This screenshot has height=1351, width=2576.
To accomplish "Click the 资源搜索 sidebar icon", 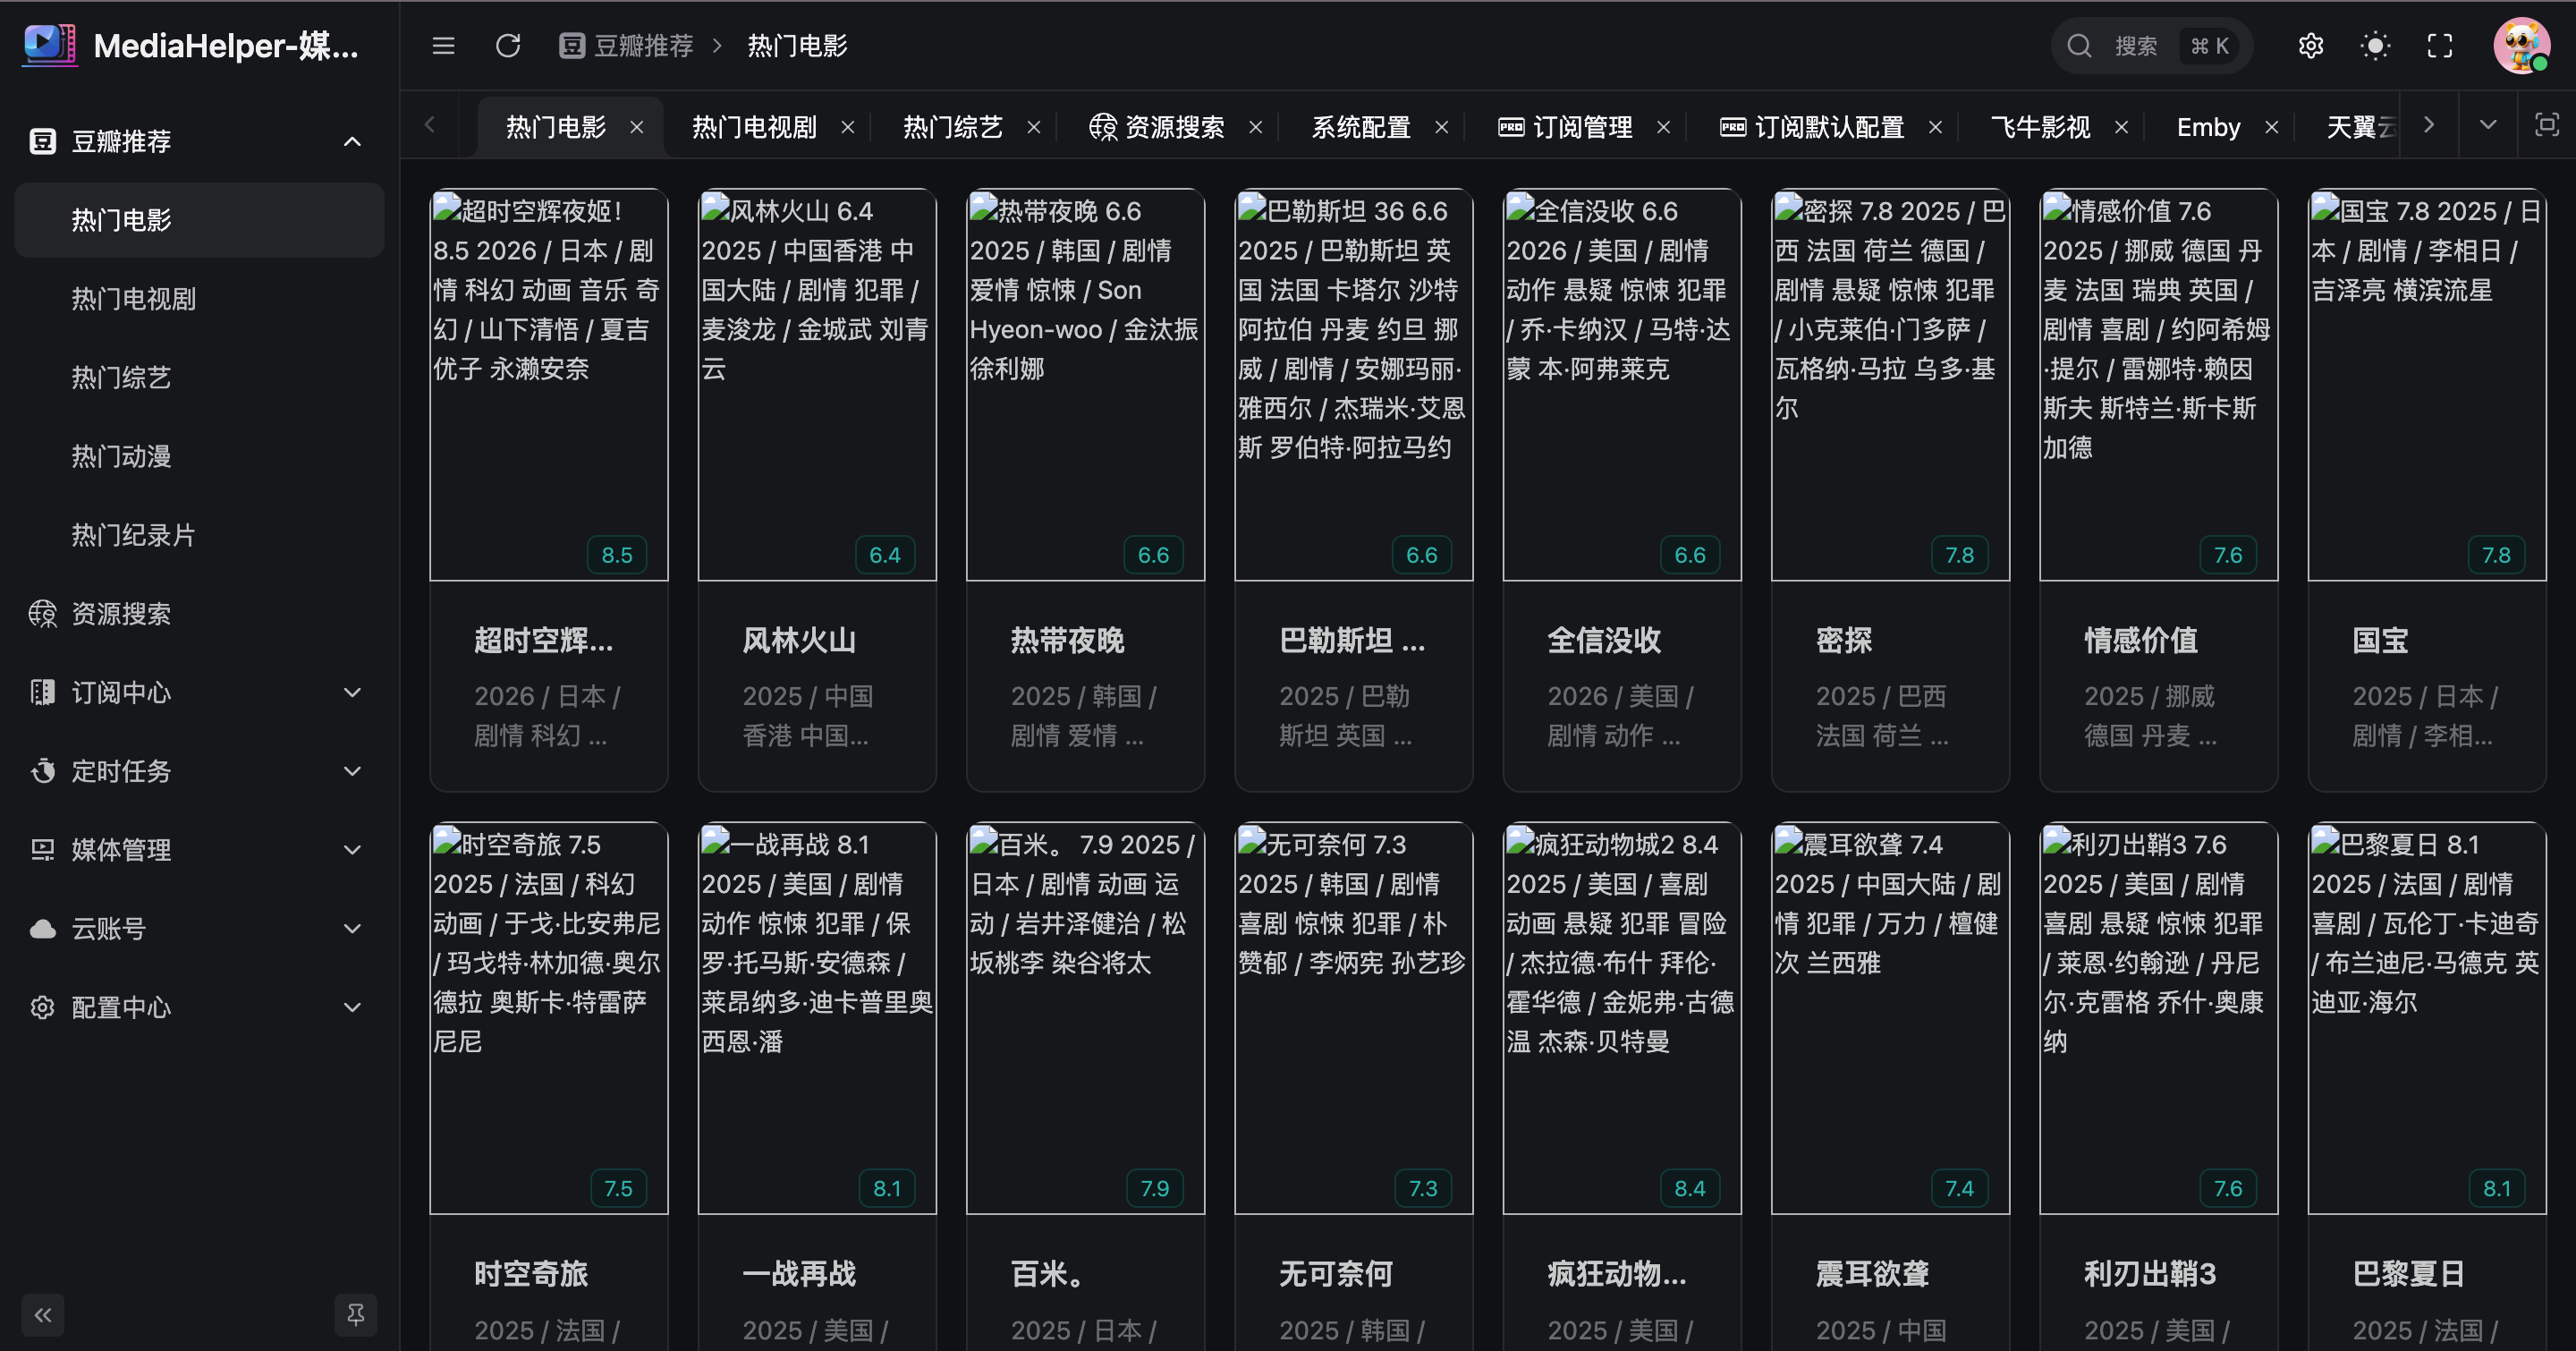I will tap(42, 614).
